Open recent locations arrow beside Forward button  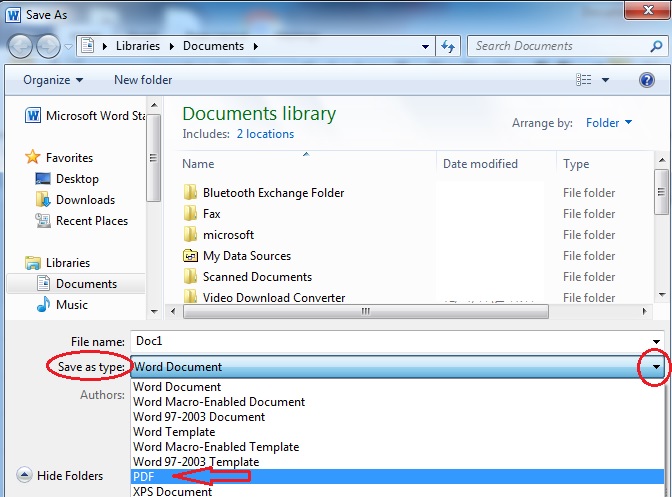tap(69, 46)
